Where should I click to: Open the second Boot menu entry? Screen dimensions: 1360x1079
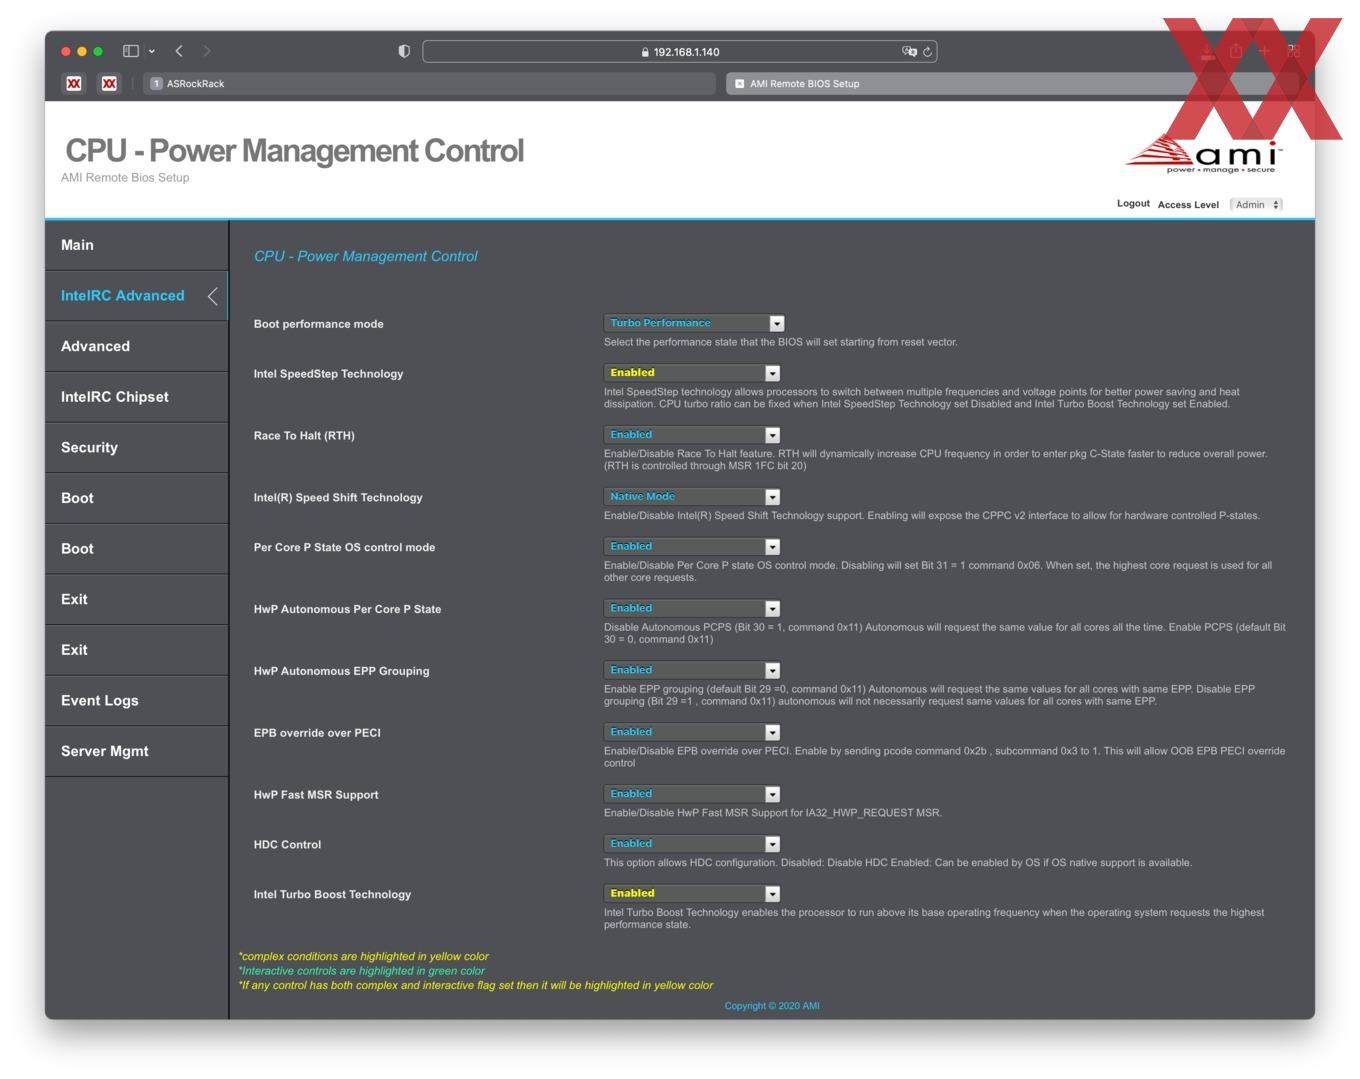137,549
